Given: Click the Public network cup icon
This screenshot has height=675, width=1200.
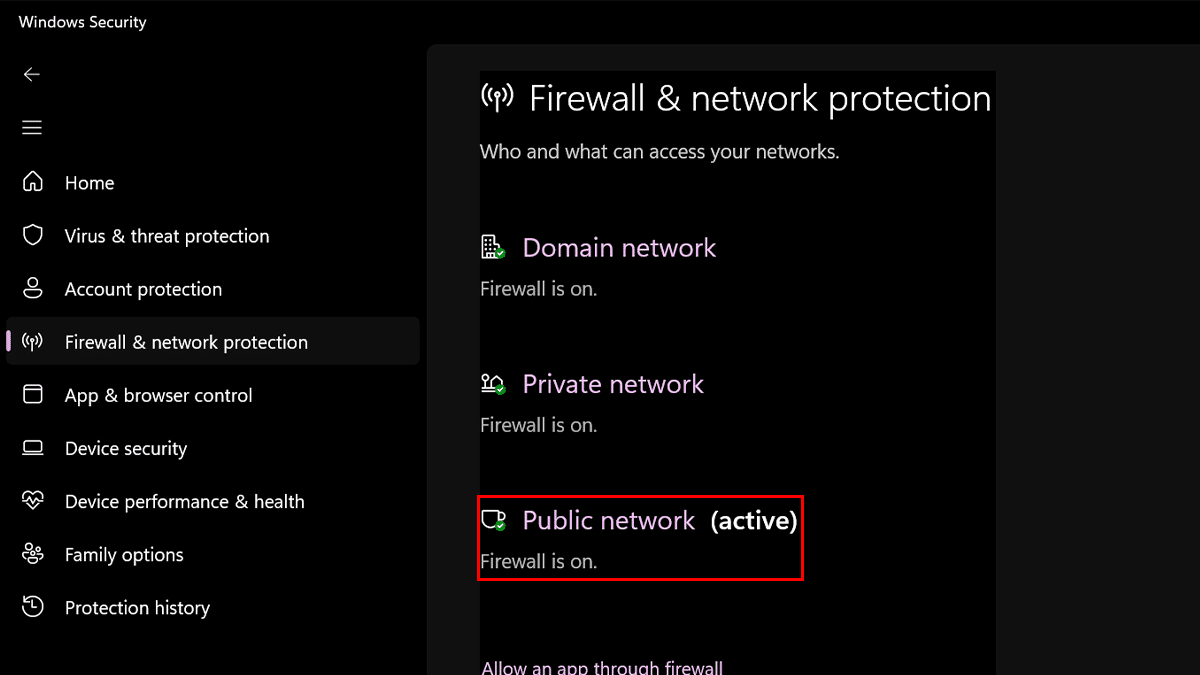Looking at the screenshot, I should (x=492, y=520).
